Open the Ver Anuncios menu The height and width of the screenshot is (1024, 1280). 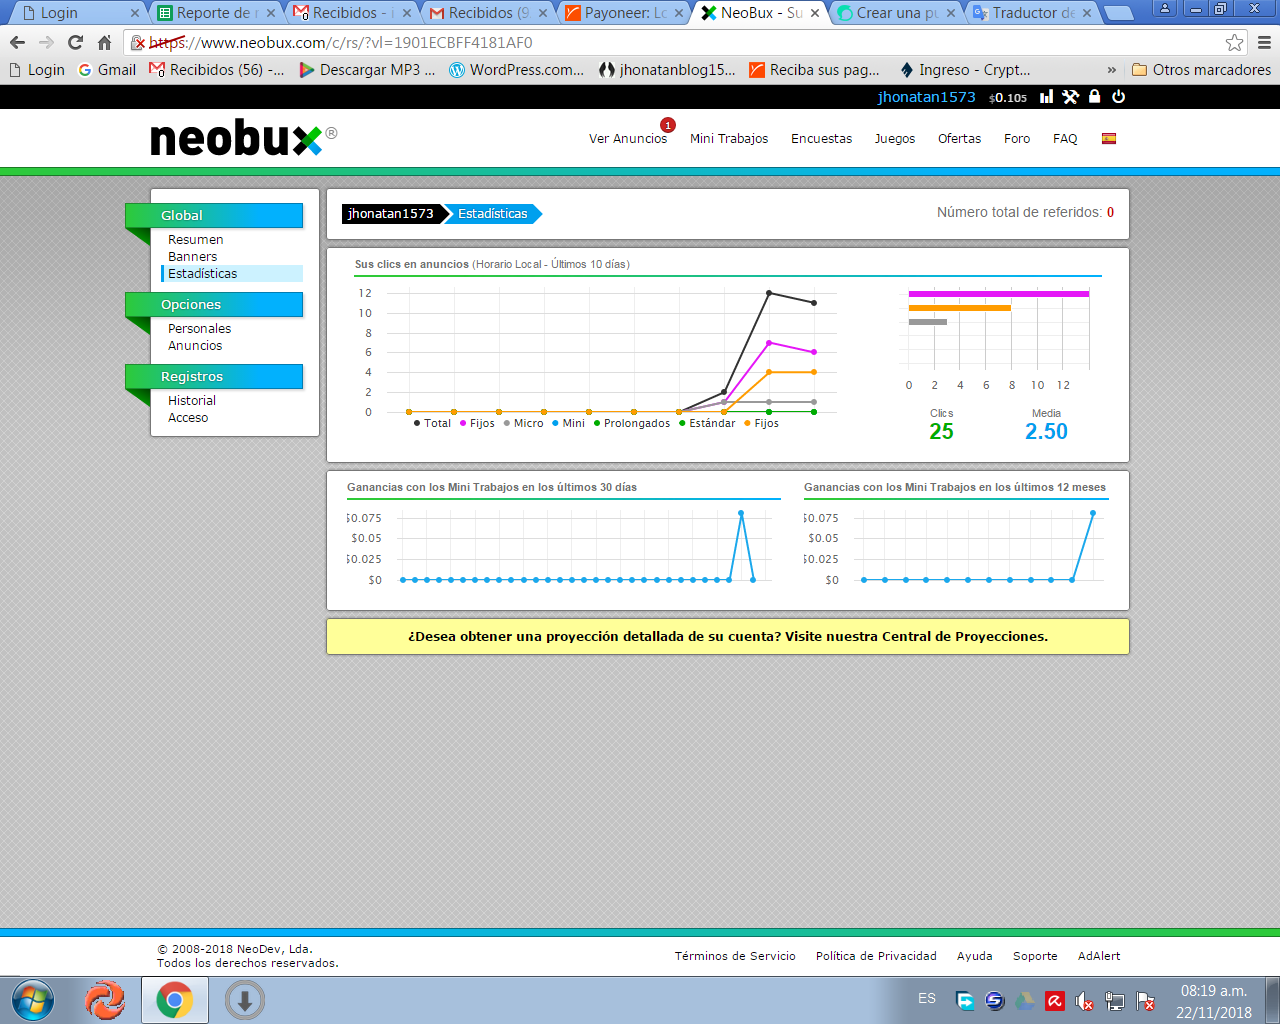pos(628,139)
